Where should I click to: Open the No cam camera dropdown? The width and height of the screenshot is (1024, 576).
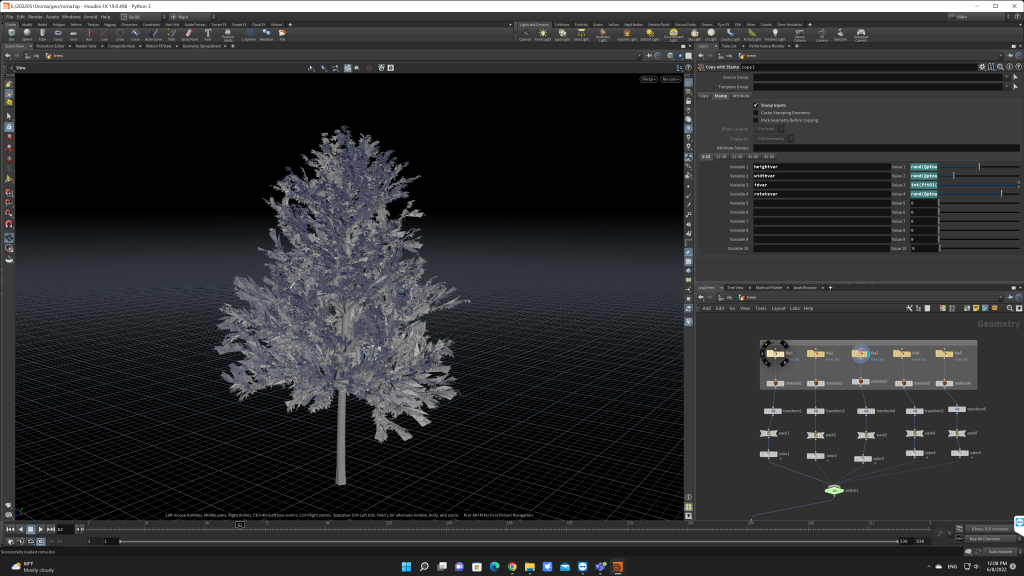tap(670, 78)
